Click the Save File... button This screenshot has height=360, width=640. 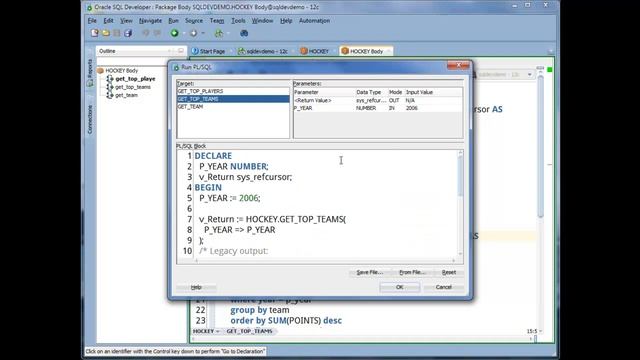[370, 272]
